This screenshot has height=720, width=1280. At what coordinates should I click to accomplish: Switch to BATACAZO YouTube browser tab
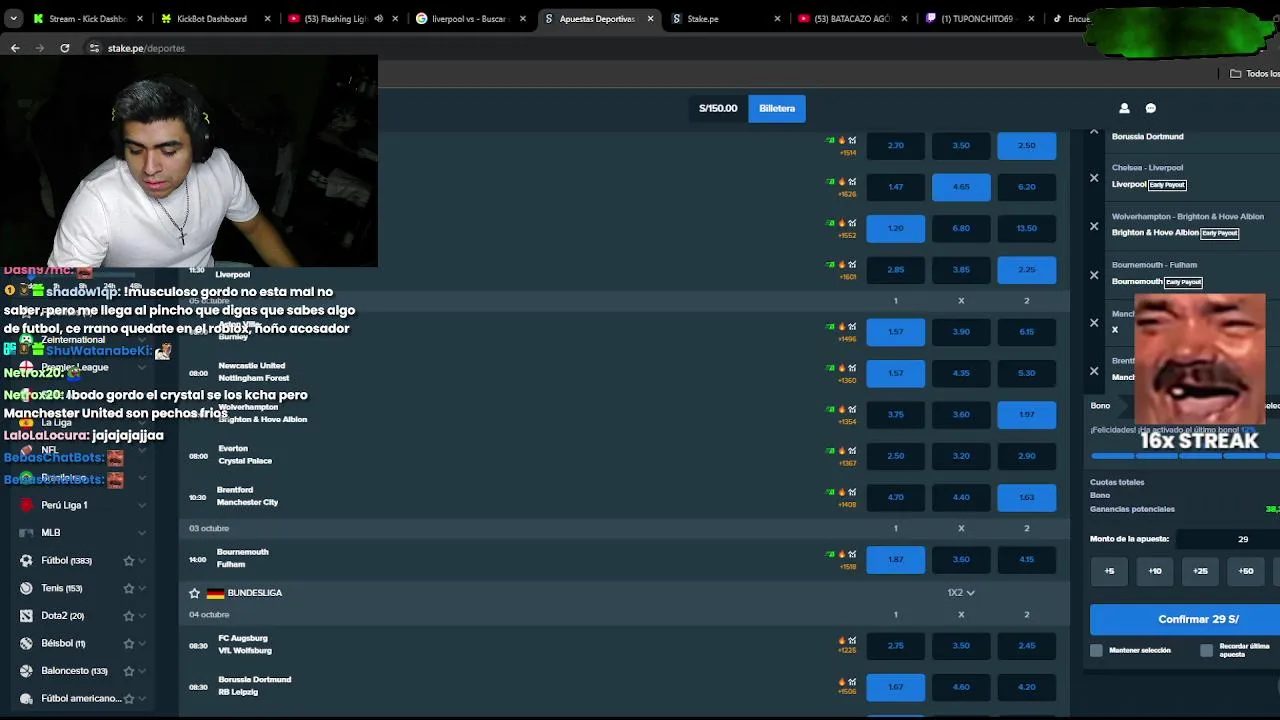(x=852, y=19)
